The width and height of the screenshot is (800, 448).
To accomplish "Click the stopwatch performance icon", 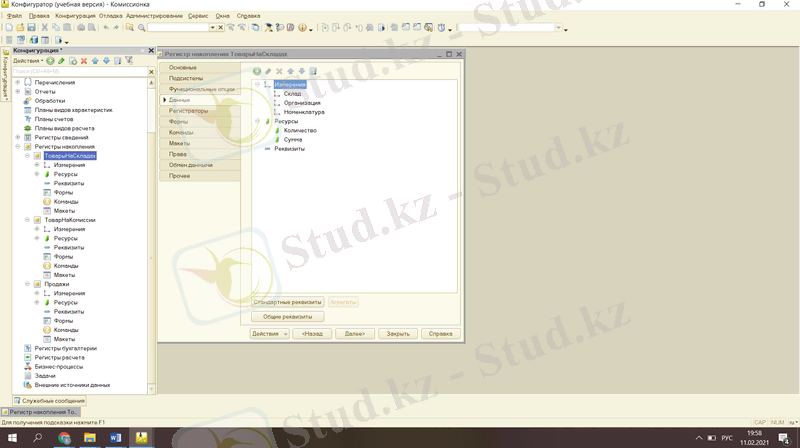I will 441,28.
